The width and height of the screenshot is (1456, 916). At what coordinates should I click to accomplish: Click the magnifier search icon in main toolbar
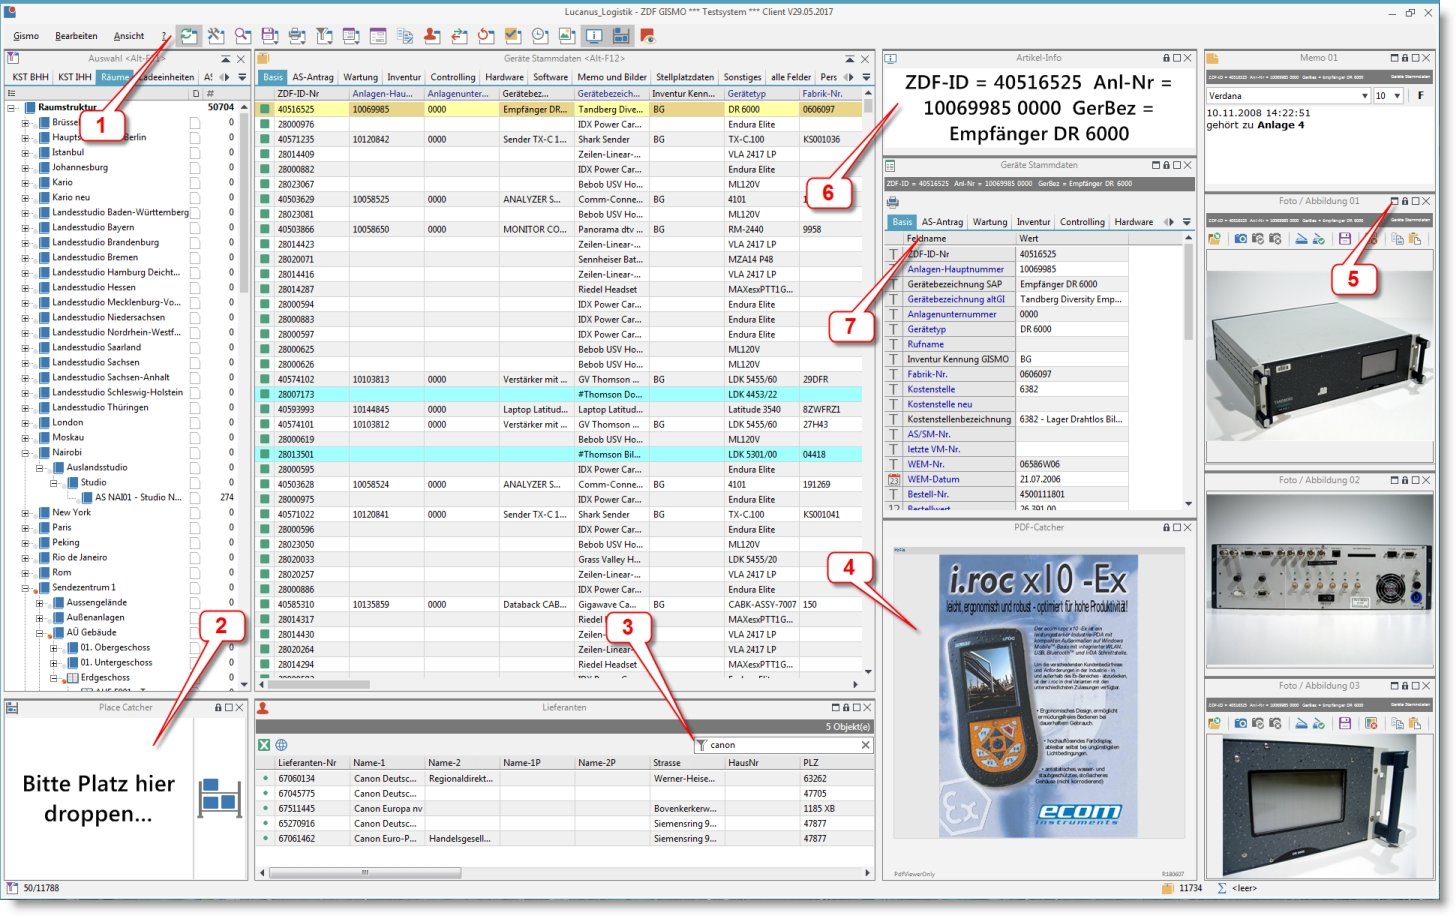243,36
